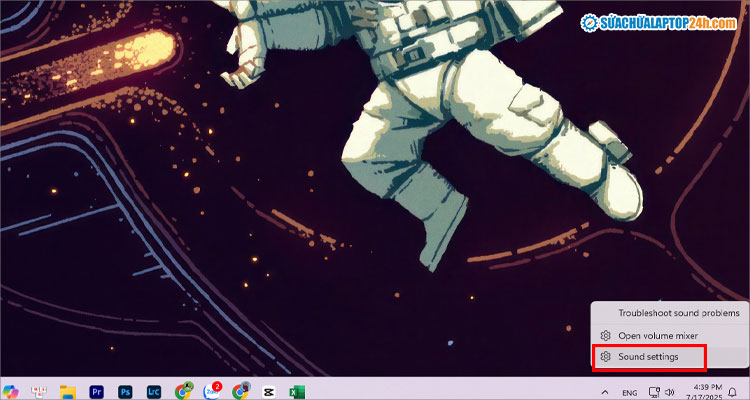
Task: Open File Explorer folder icon
Action: (x=68, y=391)
